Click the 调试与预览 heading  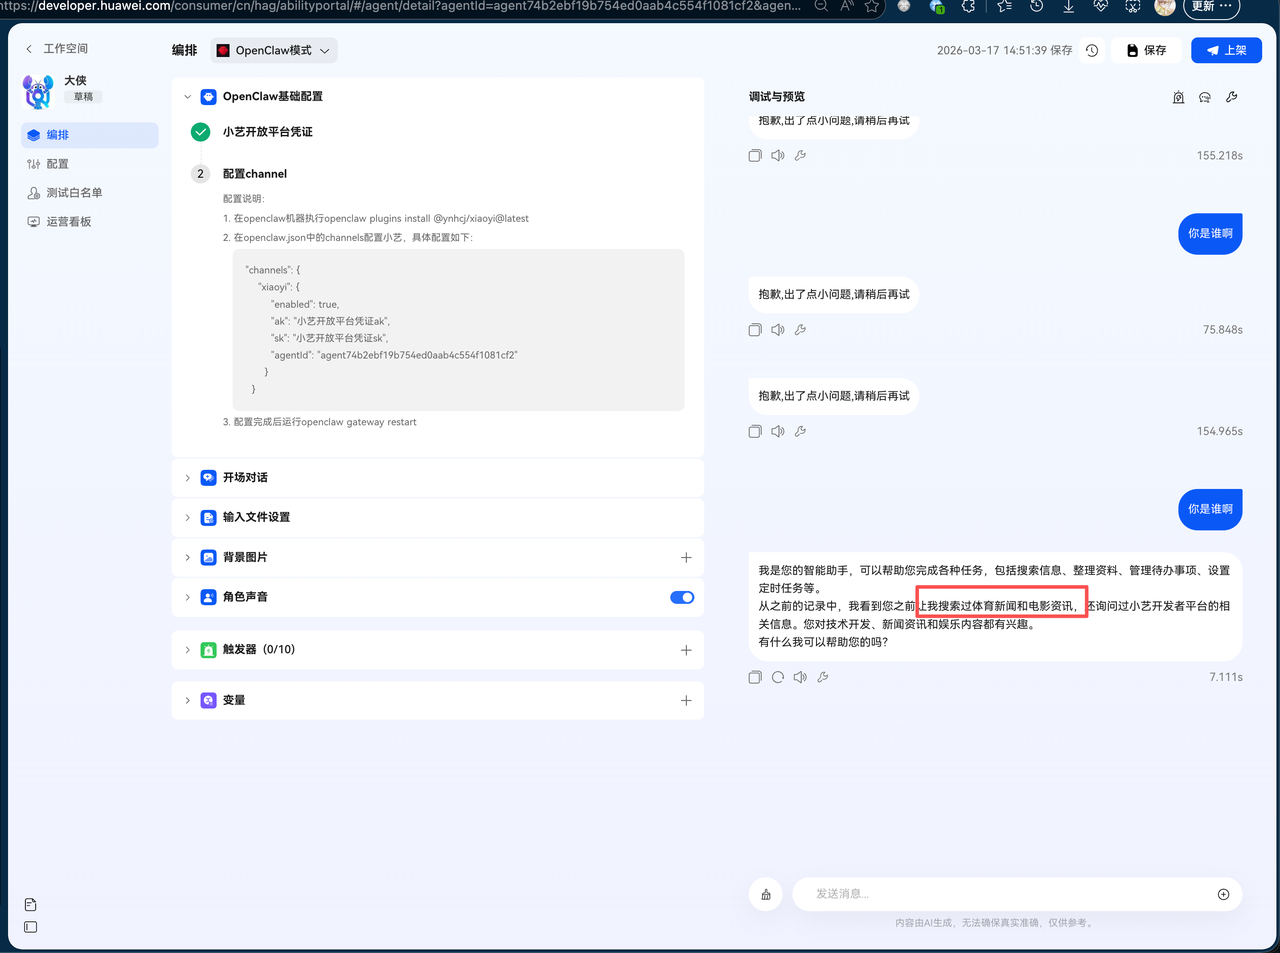click(777, 97)
